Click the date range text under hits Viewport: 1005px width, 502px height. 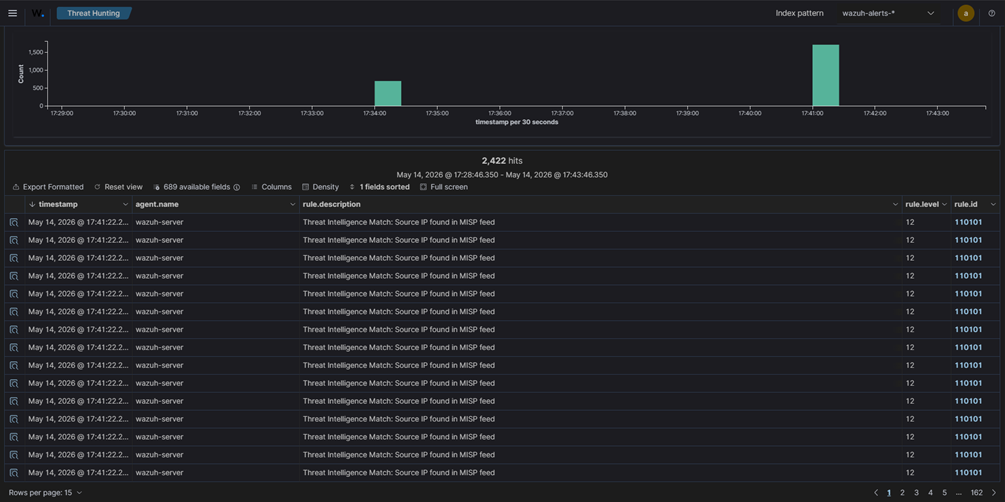[x=502, y=174]
